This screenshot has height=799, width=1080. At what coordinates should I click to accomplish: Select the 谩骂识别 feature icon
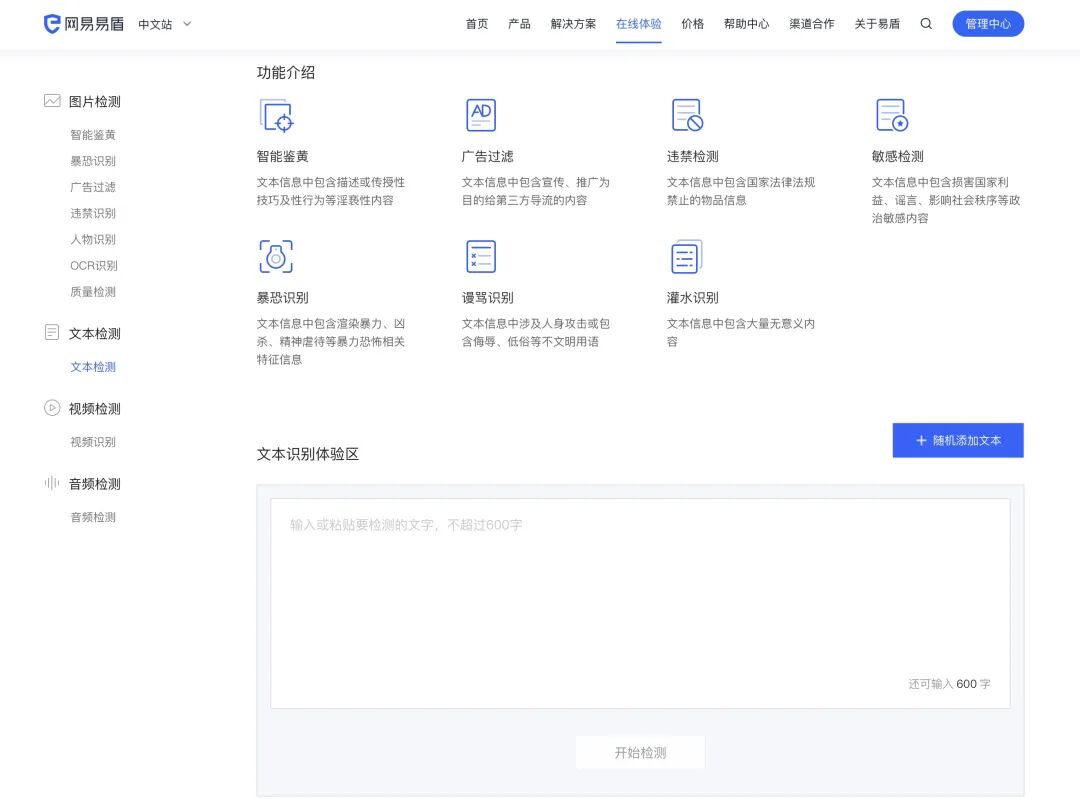(x=480, y=256)
